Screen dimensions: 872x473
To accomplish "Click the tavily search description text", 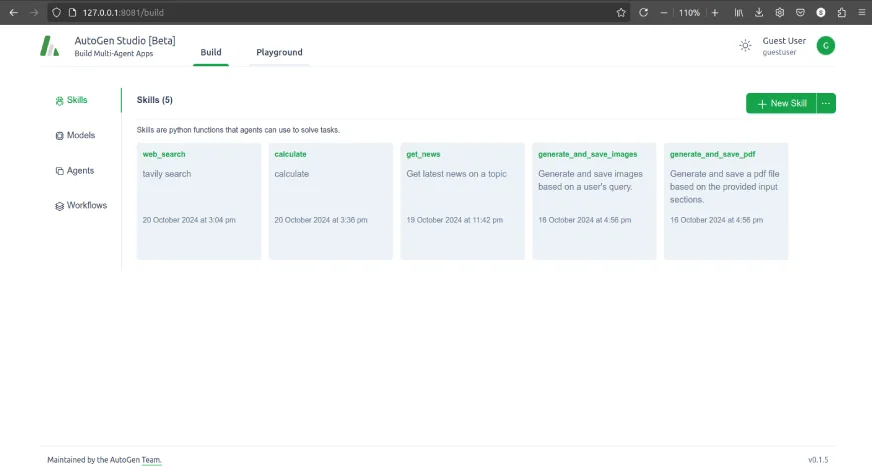I will click(167, 174).
